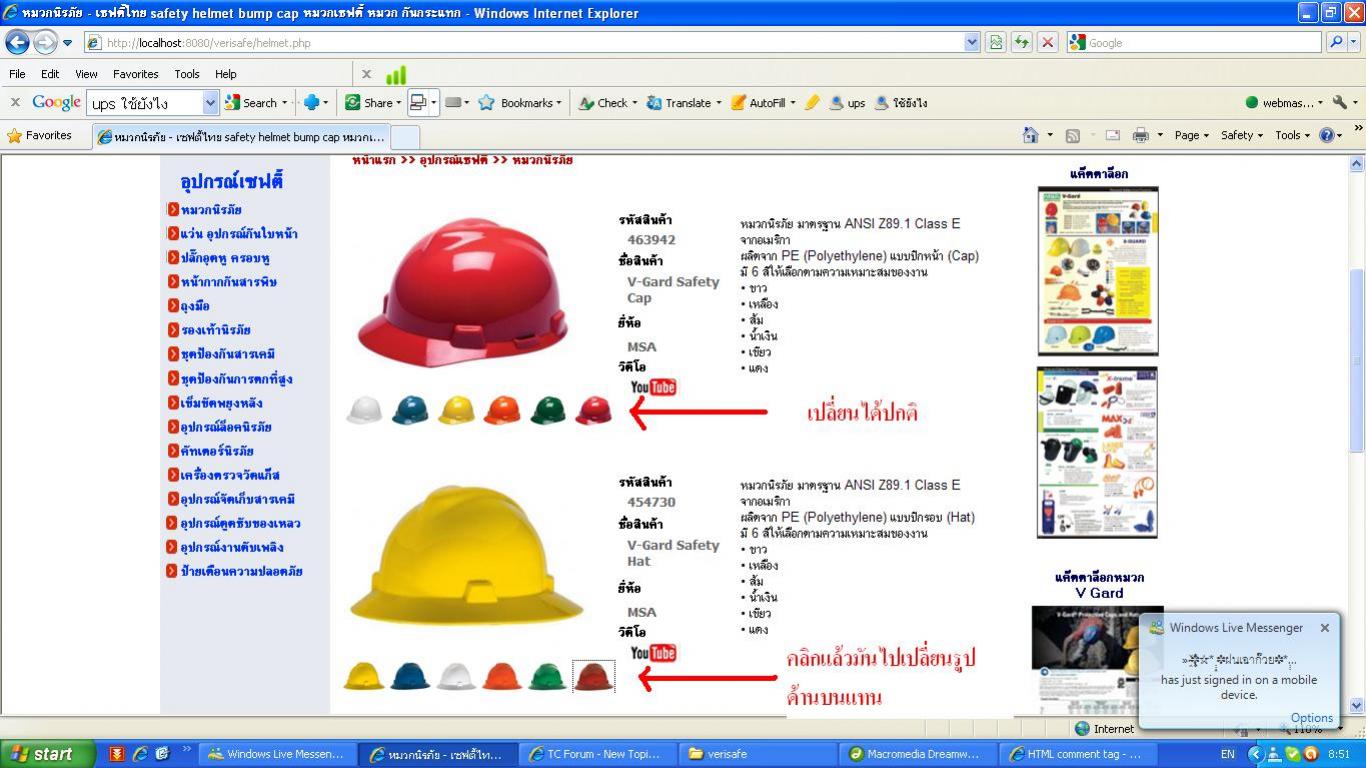Choose the orange helmet thumbnail under Safety Hat
Screen dimensions: 1366x768
coord(501,676)
